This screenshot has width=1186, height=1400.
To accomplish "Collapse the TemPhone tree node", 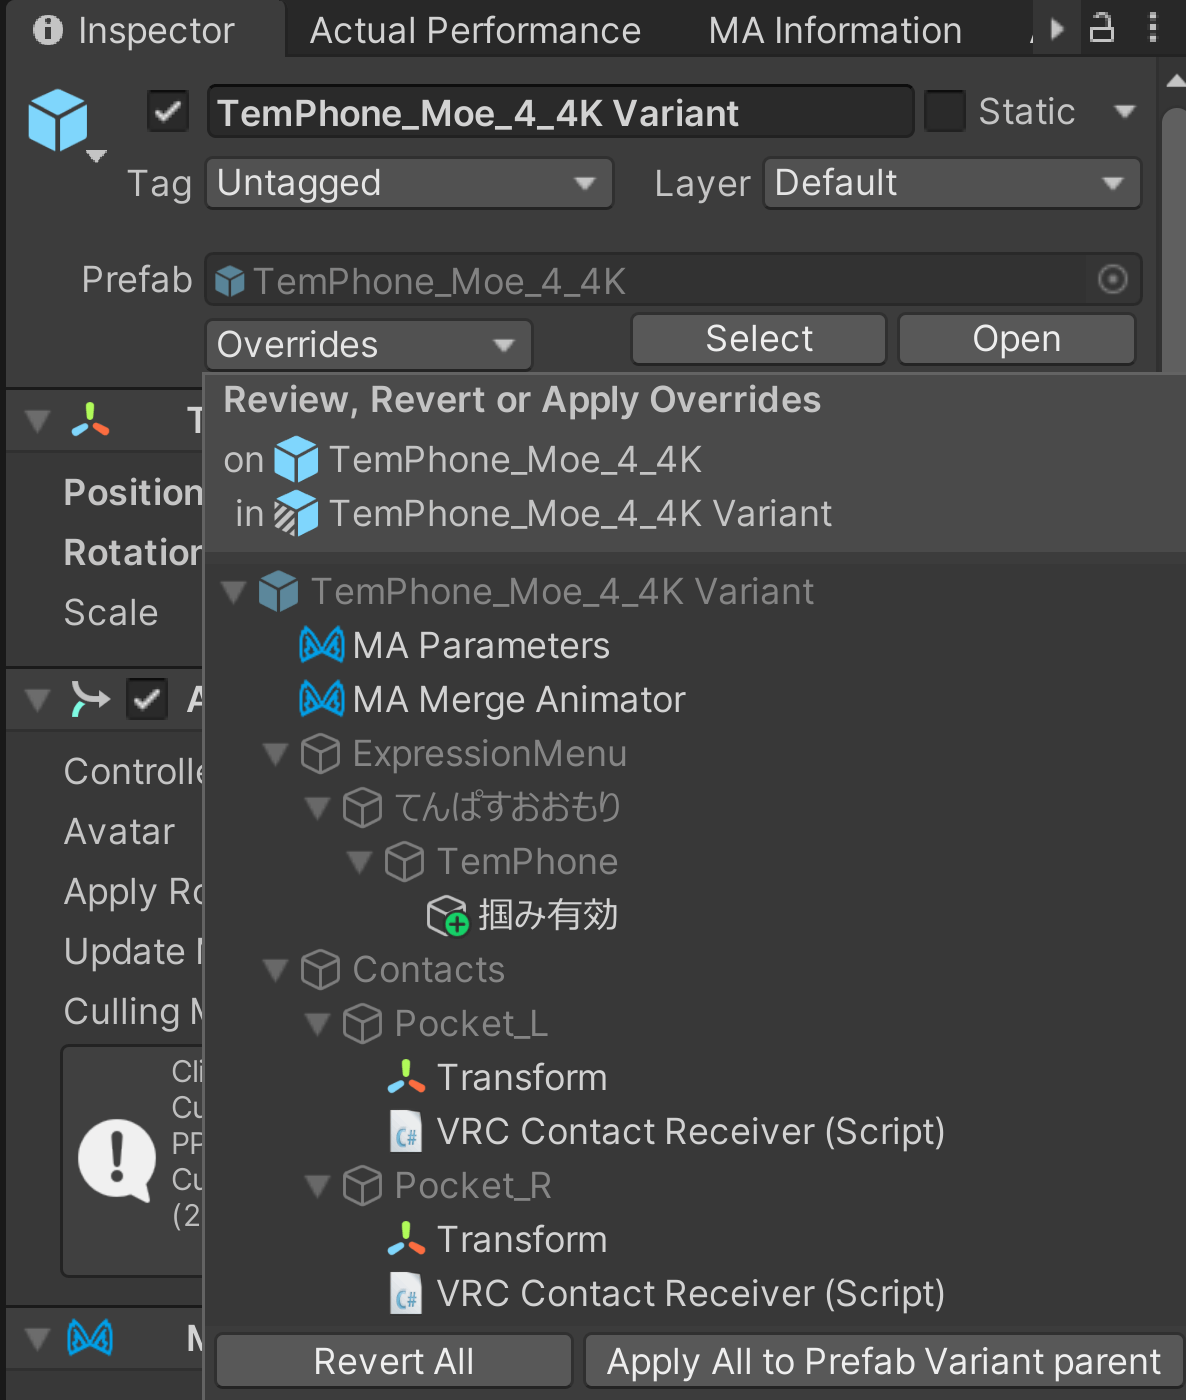I will tap(360, 862).
